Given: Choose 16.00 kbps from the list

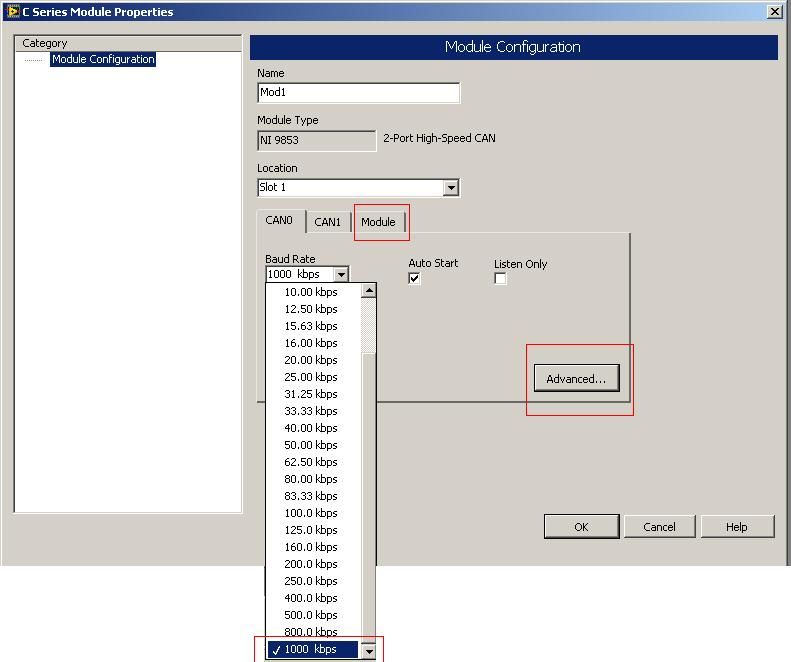Looking at the screenshot, I should pyautogui.click(x=313, y=343).
